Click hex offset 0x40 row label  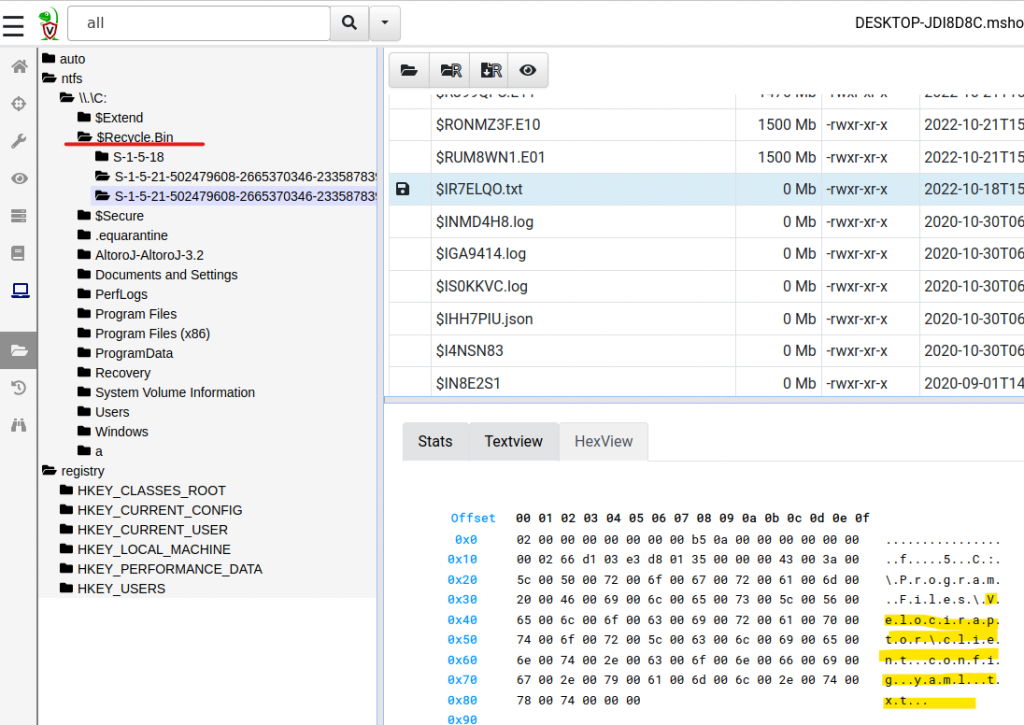point(462,620)
